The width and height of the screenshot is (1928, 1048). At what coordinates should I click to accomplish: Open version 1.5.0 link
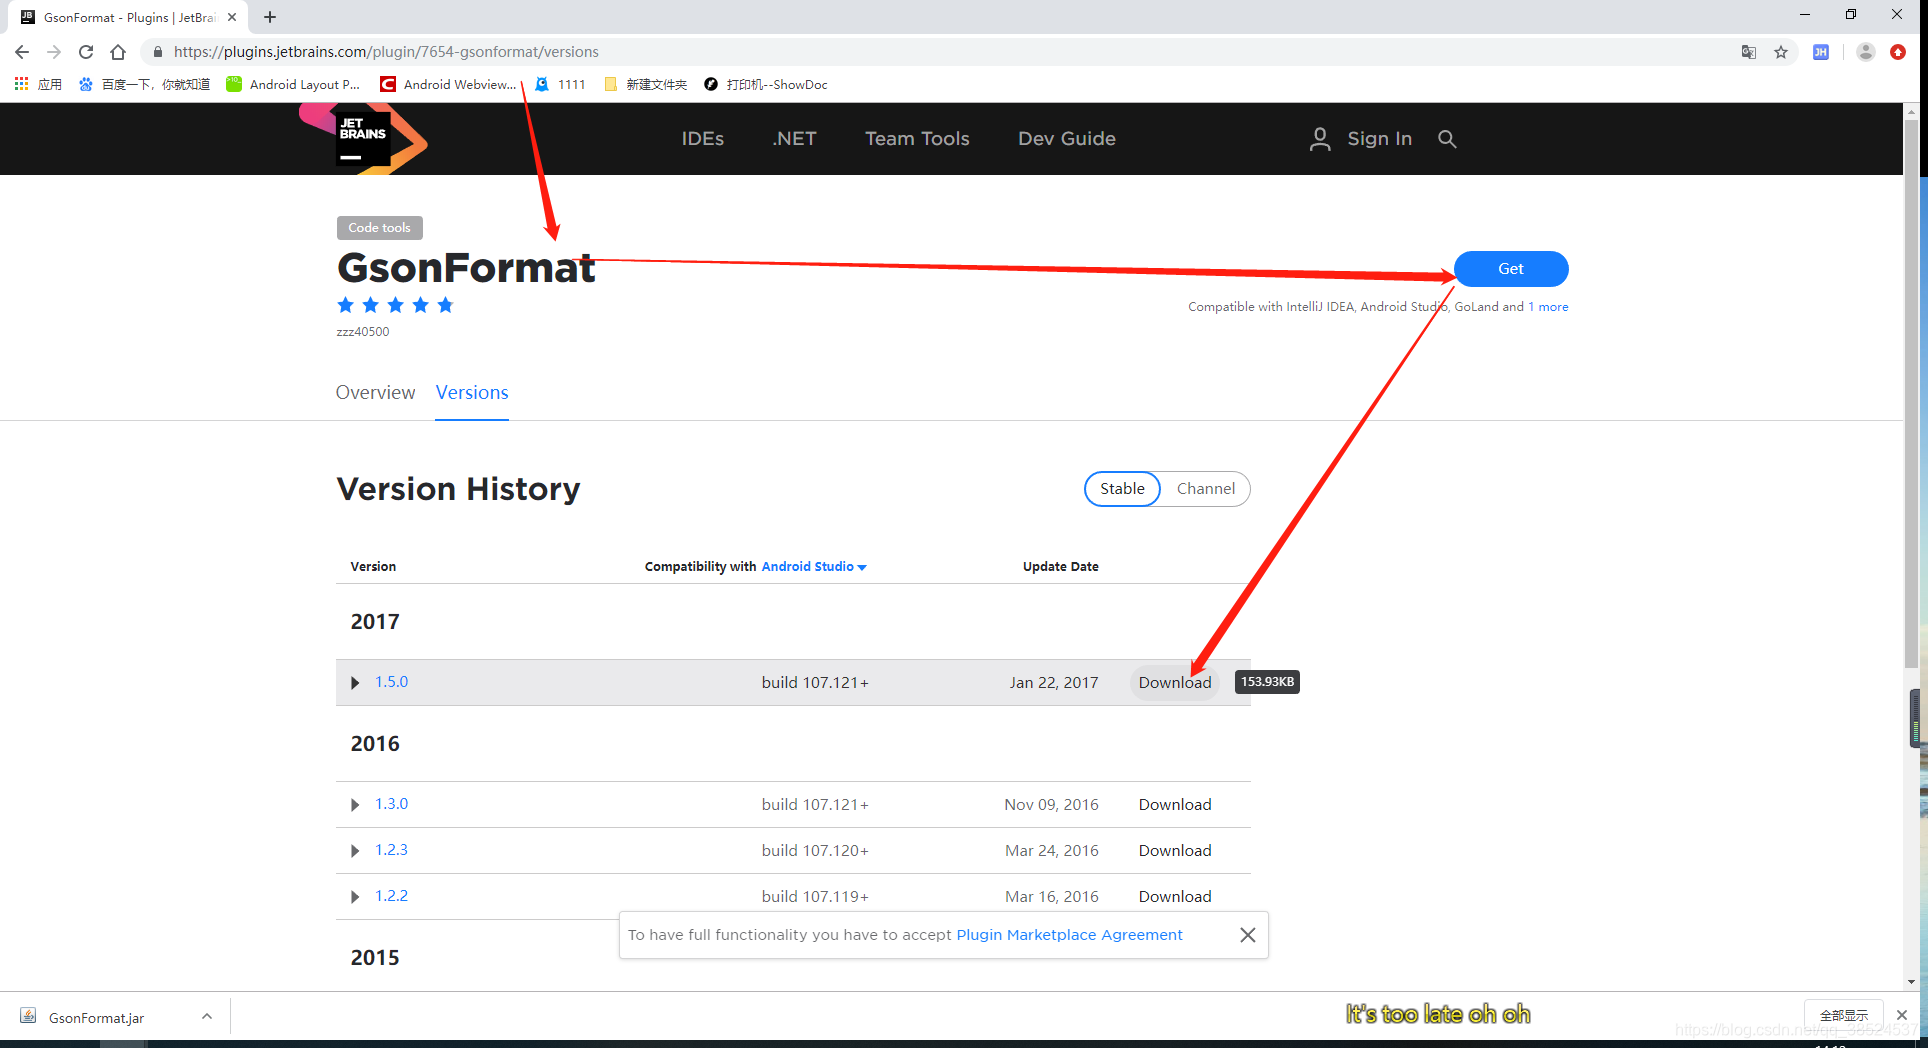[x=391, y=682]
